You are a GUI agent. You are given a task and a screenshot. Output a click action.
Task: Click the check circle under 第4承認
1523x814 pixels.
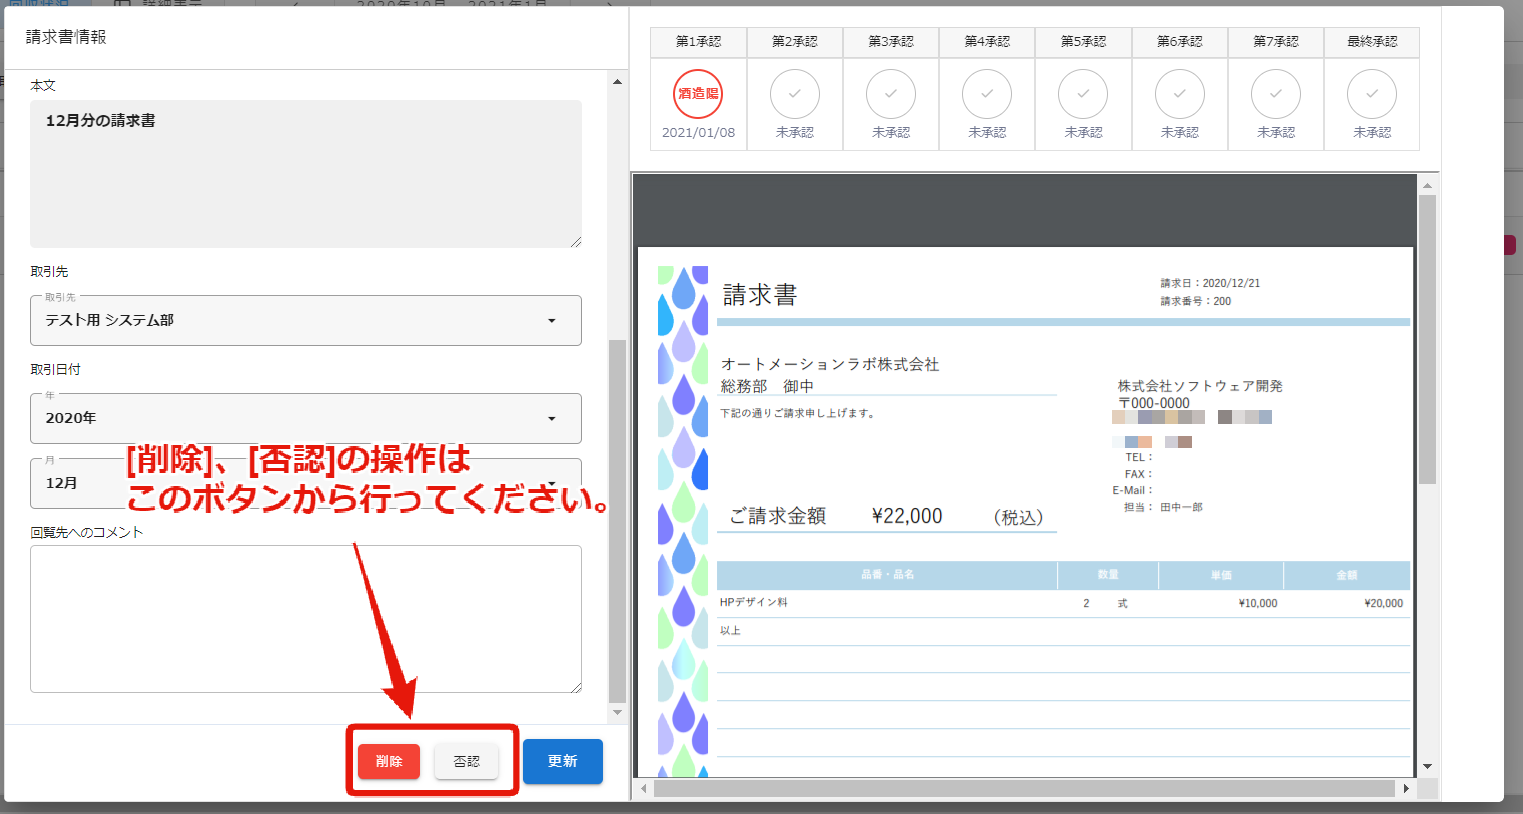pyautogui.click(x=987, y=94)
